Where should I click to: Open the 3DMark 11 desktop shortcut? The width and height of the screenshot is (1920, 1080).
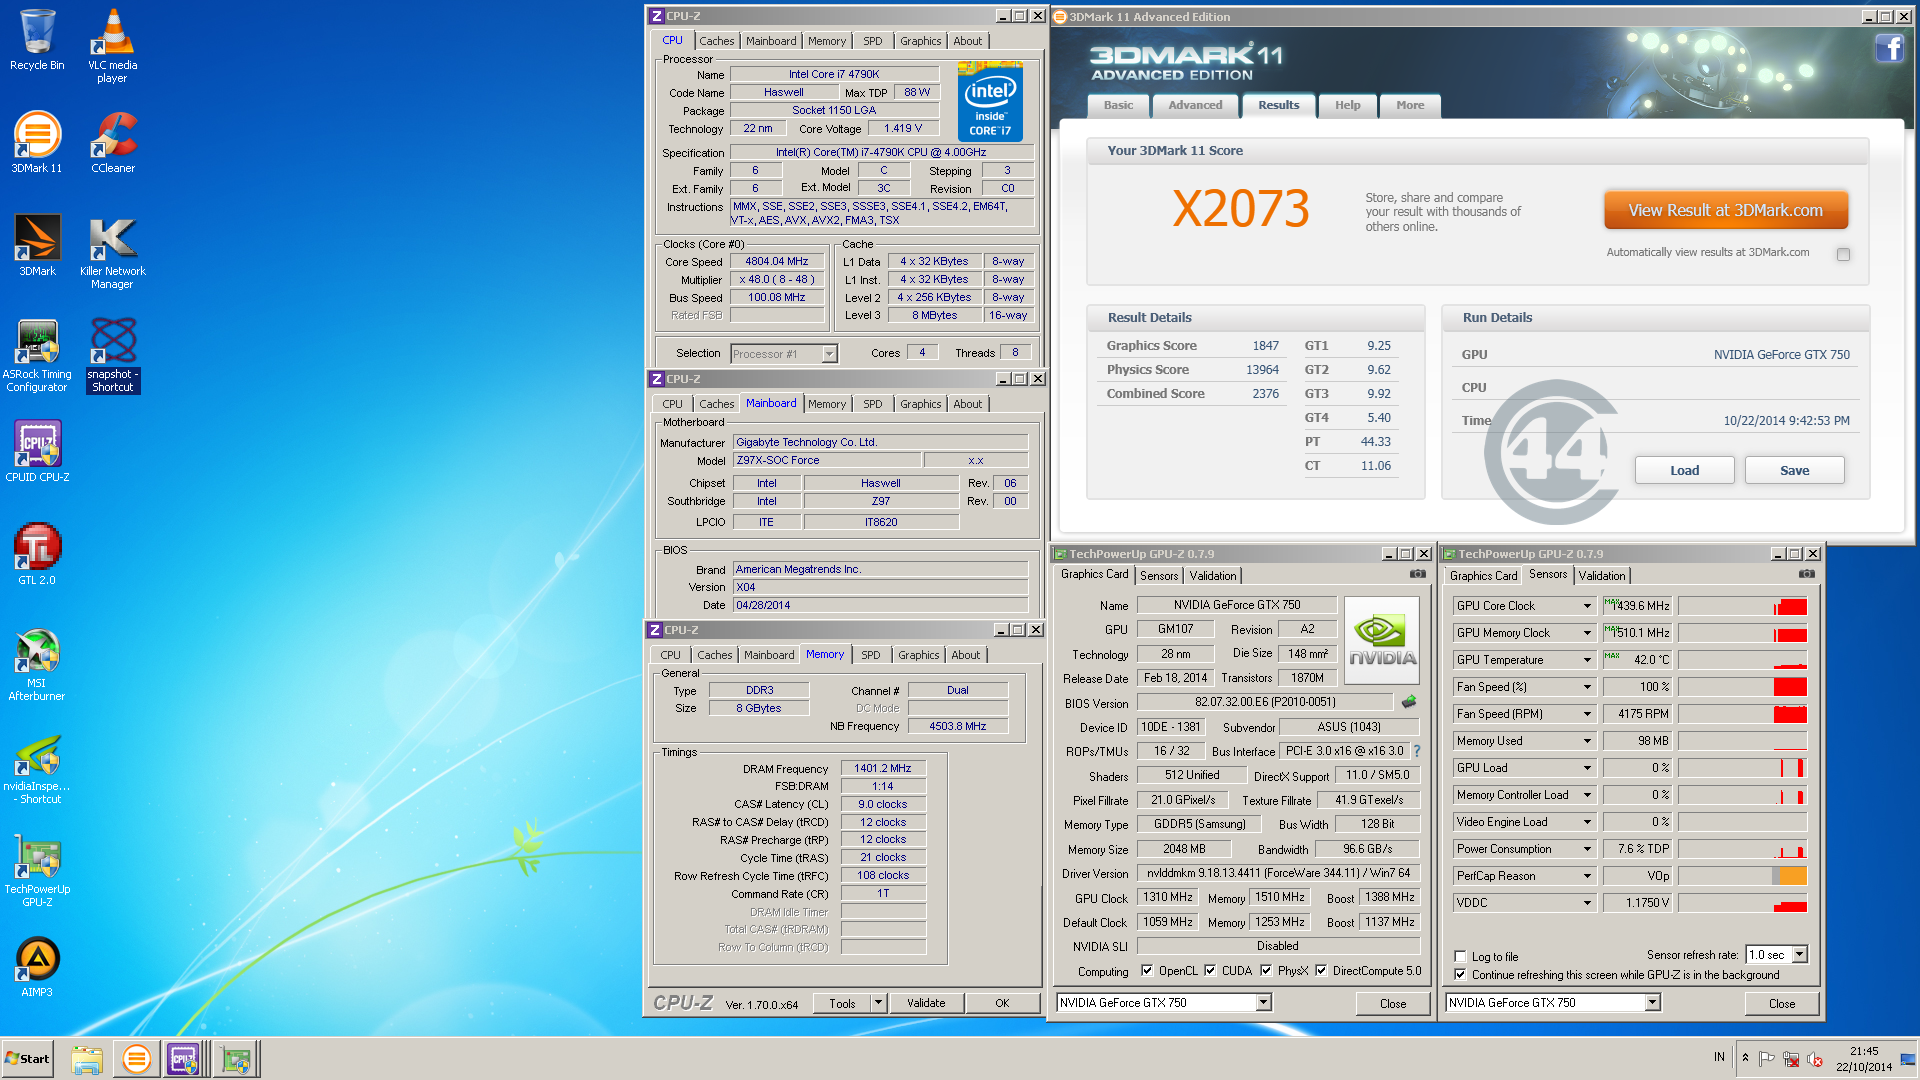pos(37,142)
